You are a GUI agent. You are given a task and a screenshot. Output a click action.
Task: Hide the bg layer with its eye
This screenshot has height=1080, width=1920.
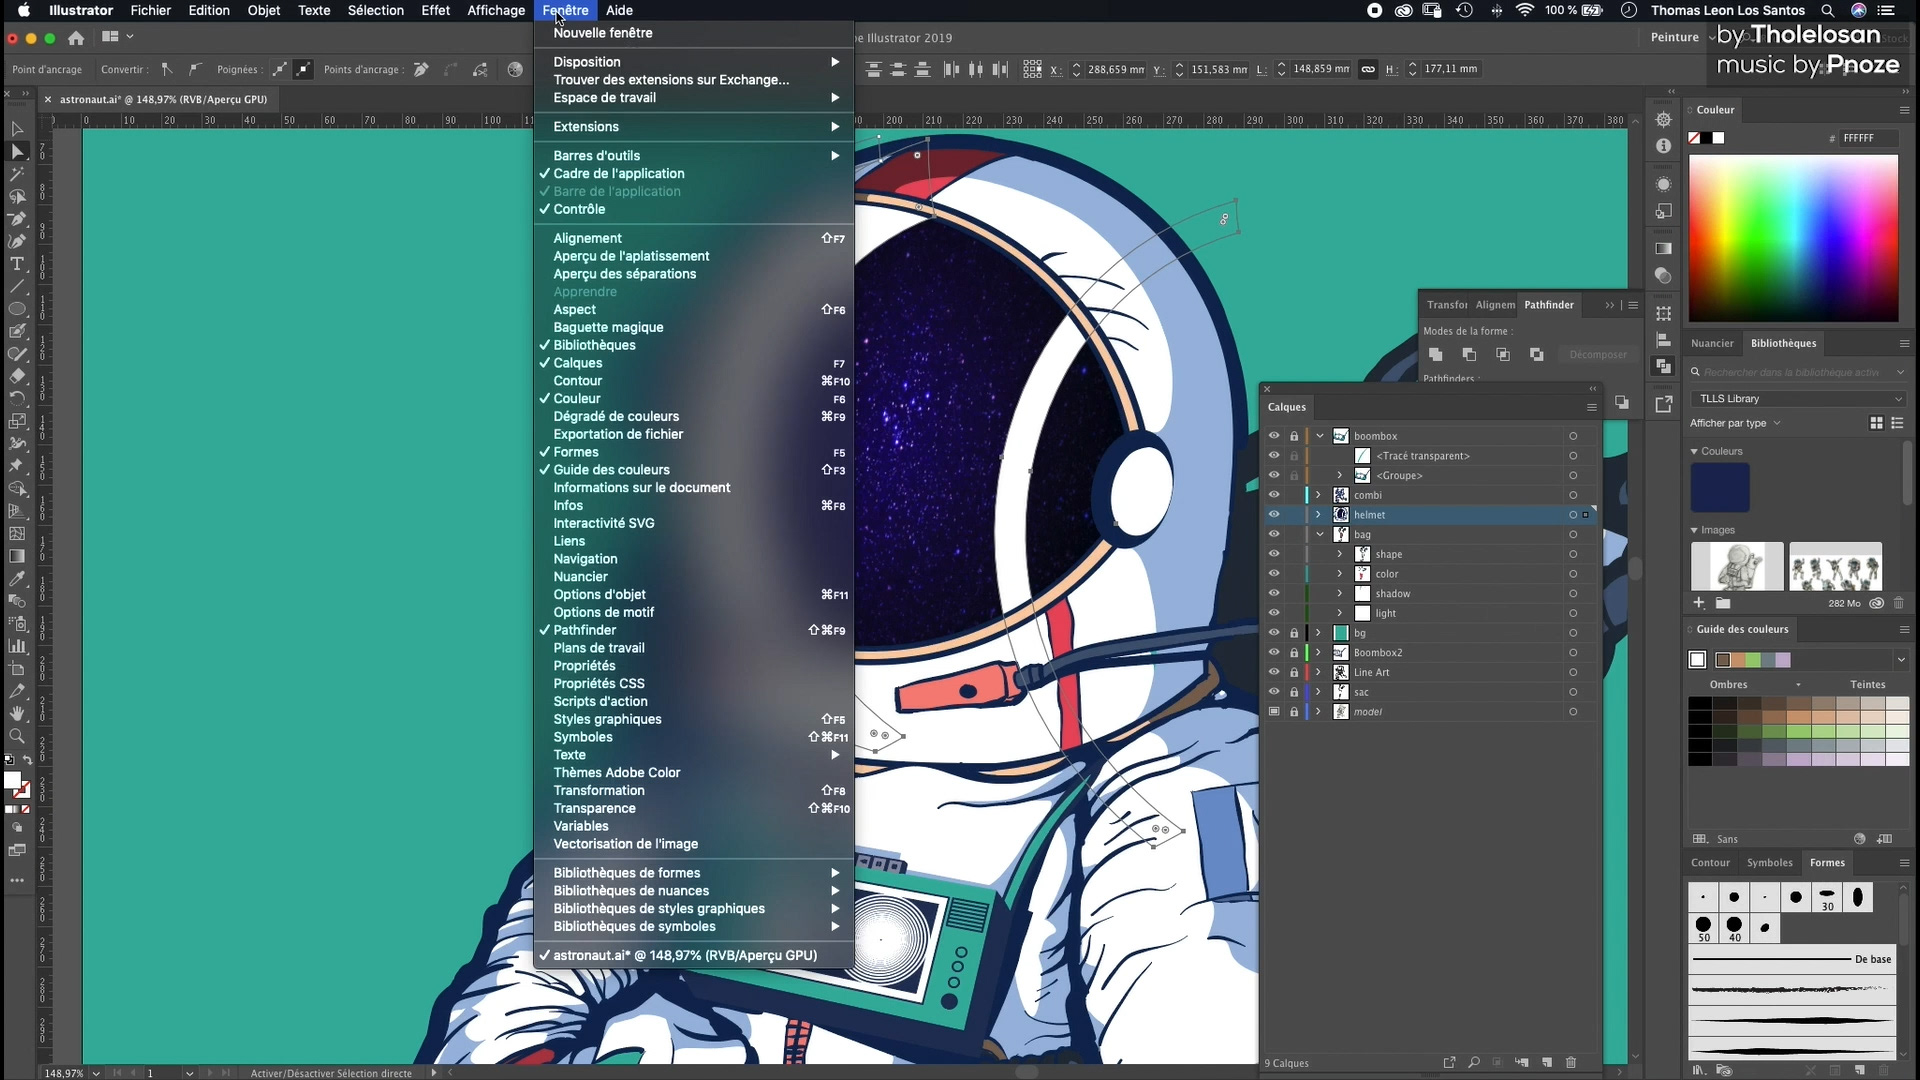(1274, 633)
